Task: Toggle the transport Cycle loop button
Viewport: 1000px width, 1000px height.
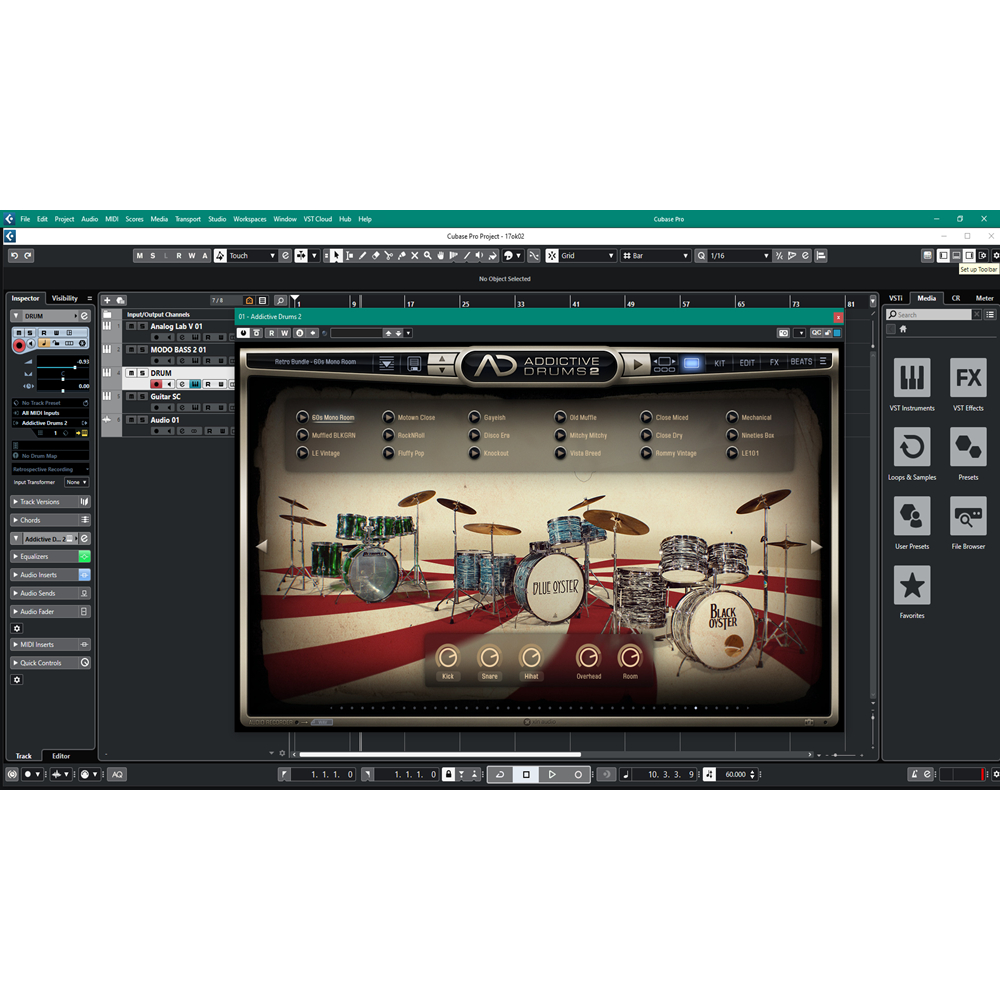Action: pyautogui.click(x=501, y=774)
